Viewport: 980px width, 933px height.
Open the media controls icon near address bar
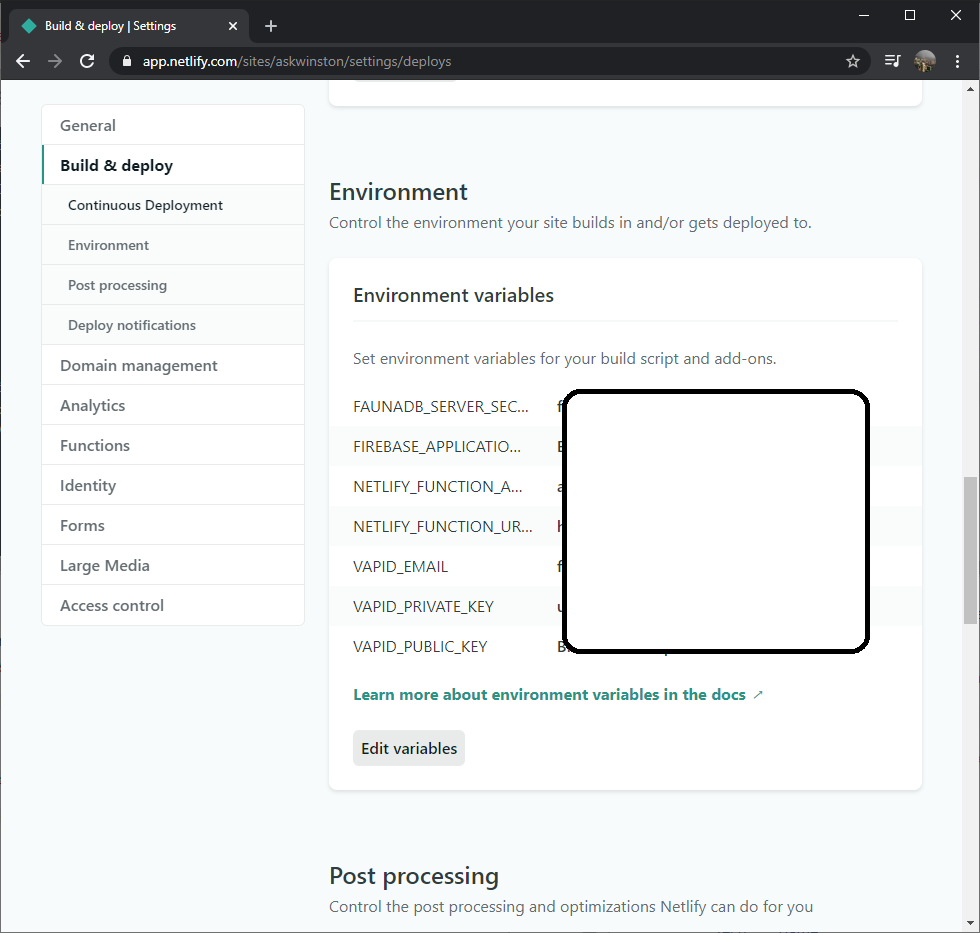click(891, 60)
